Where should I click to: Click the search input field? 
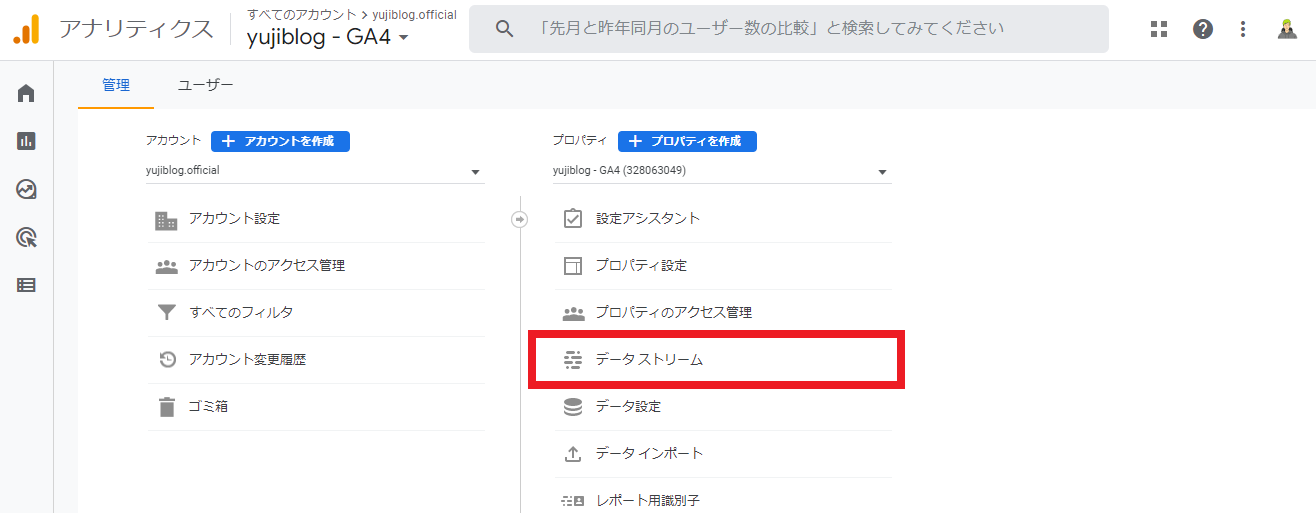point(789,29)
